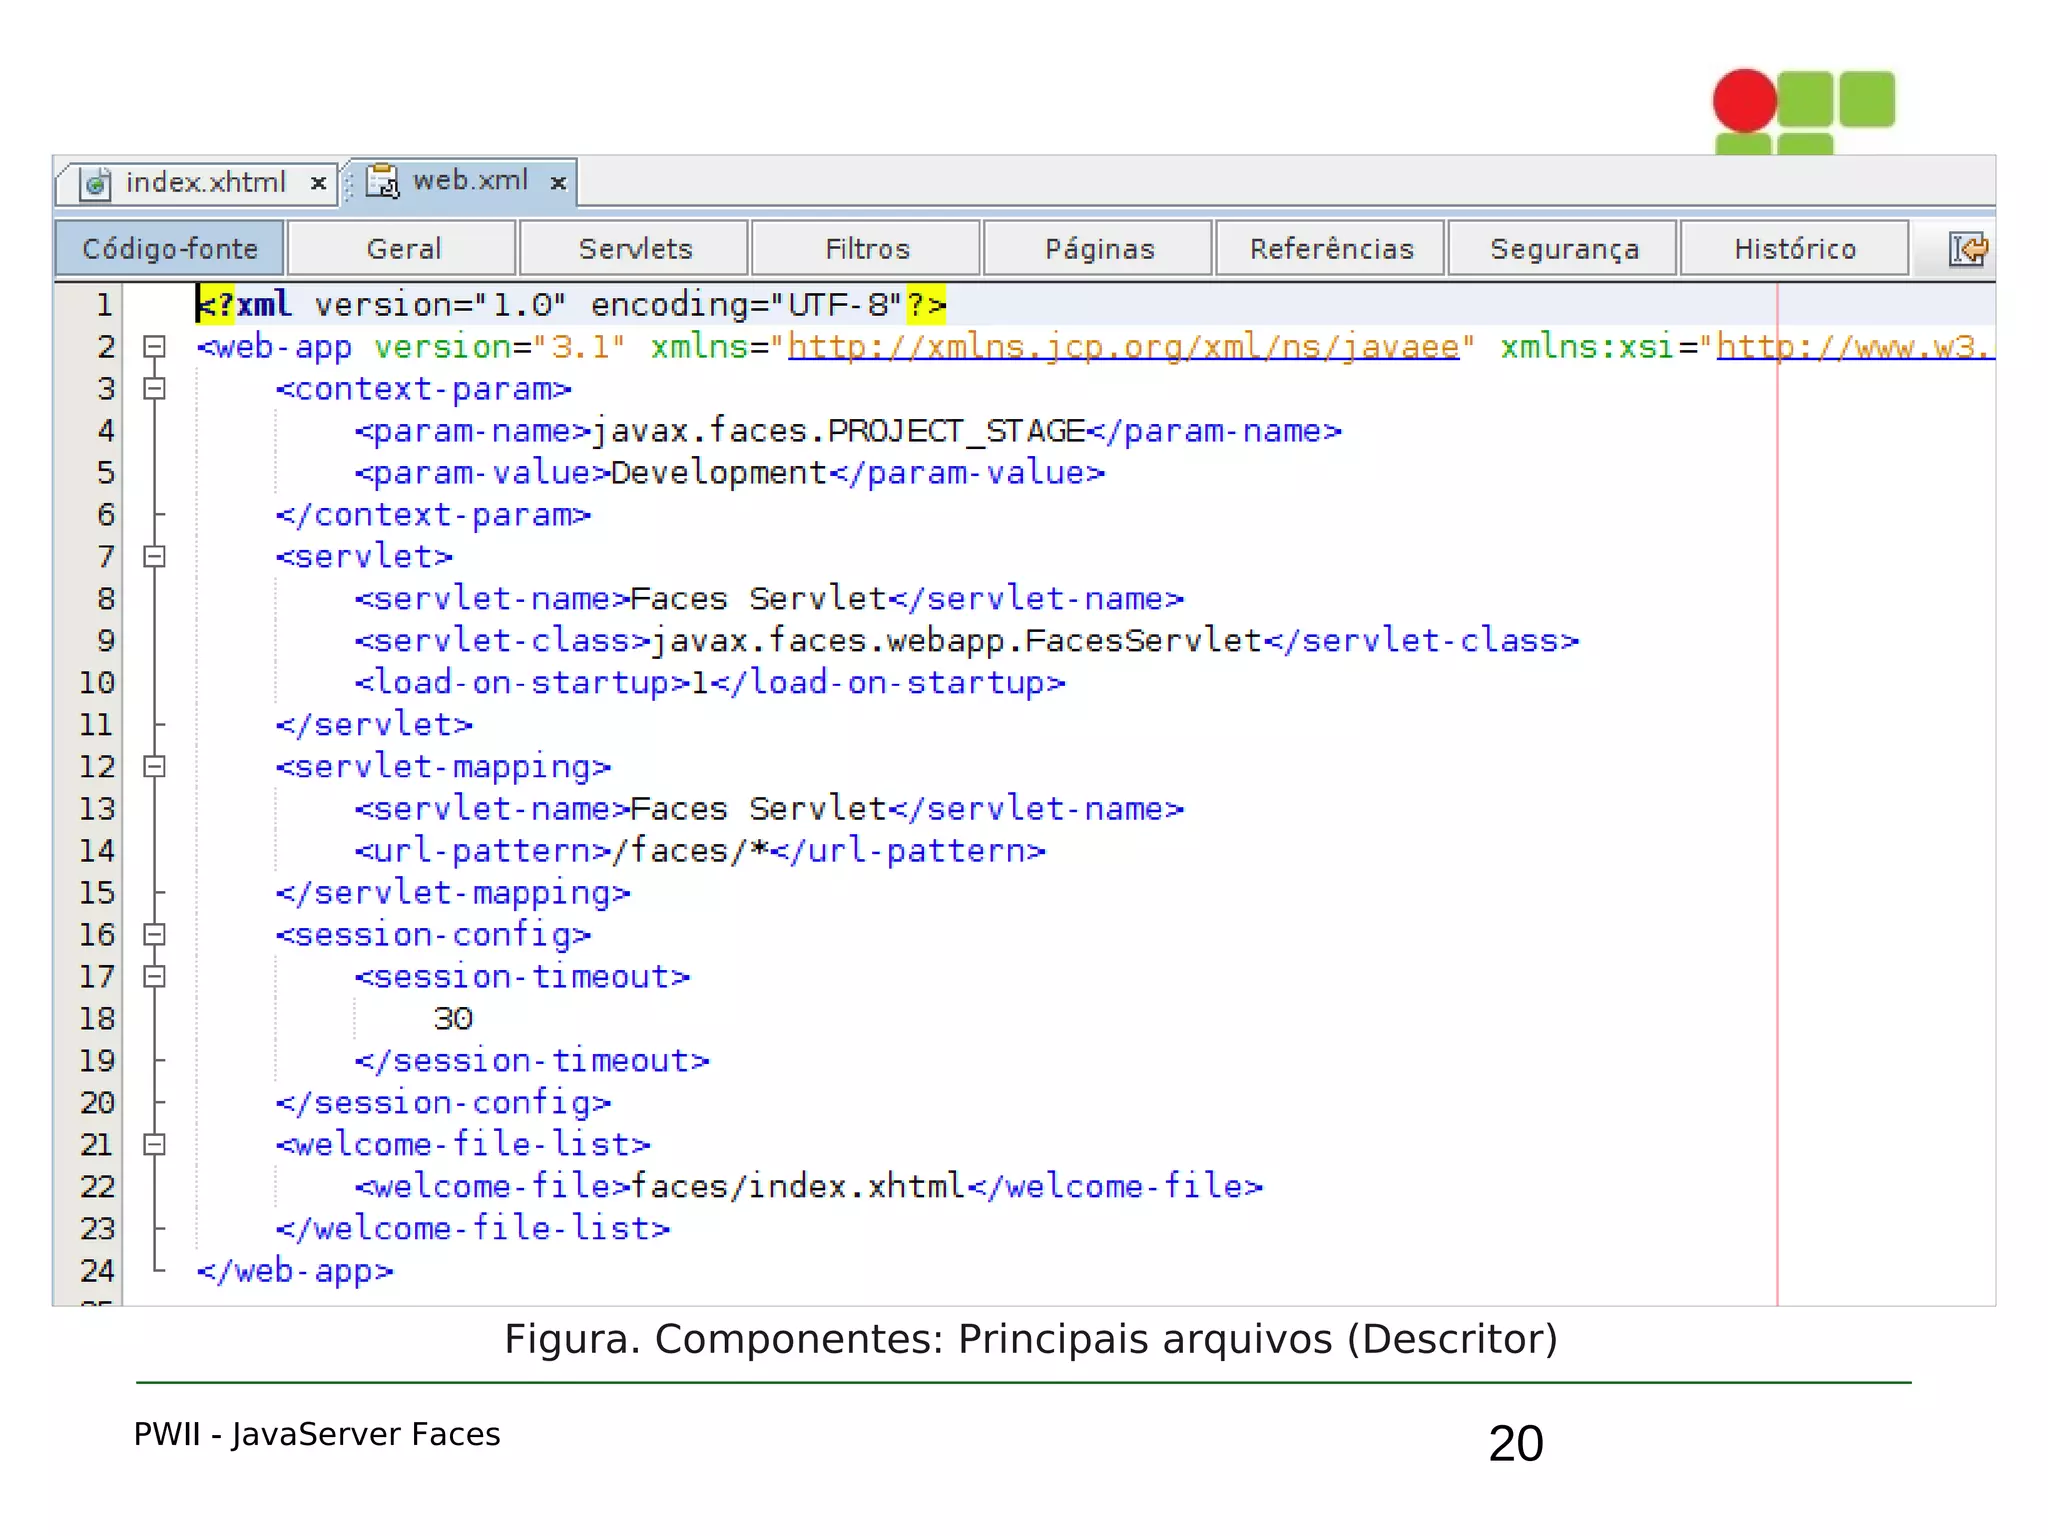Click line number 14 in the gutter
Viewport: 2048px width, 1536px height.
coord(97,851)
